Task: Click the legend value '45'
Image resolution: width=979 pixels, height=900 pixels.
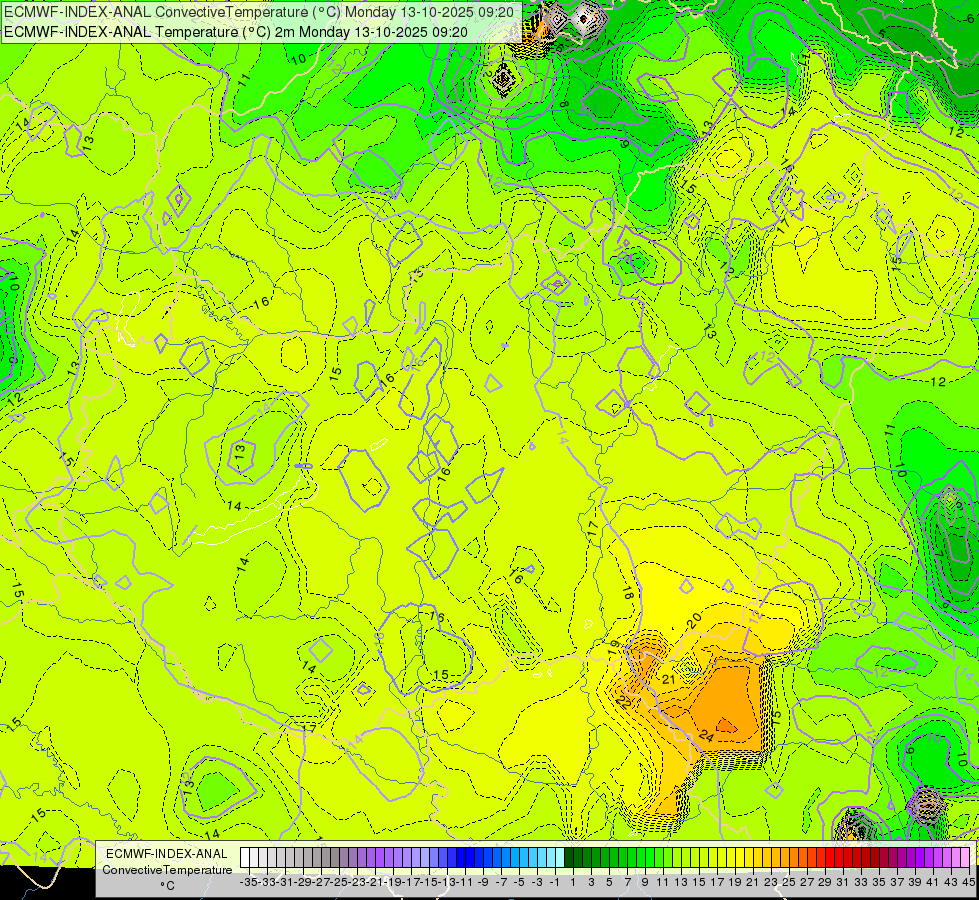Action: pyautogui.click(x=968, y=882)
